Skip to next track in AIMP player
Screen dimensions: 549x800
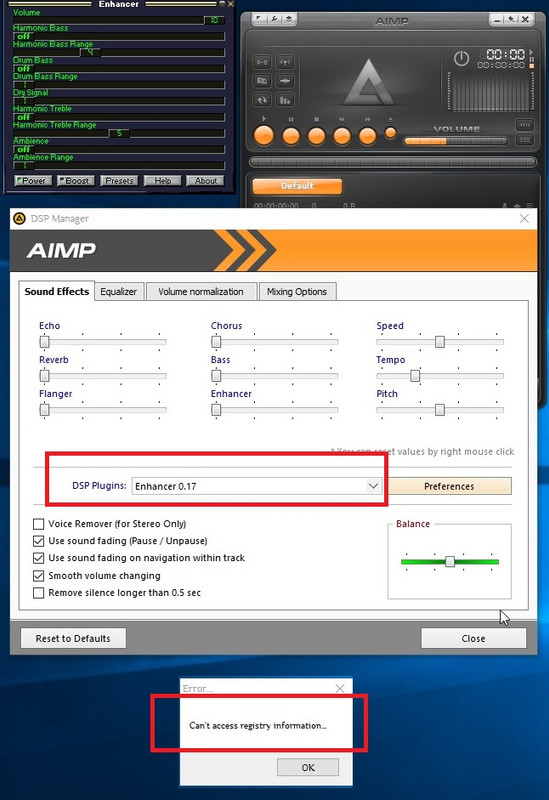(x=367, y=136)
